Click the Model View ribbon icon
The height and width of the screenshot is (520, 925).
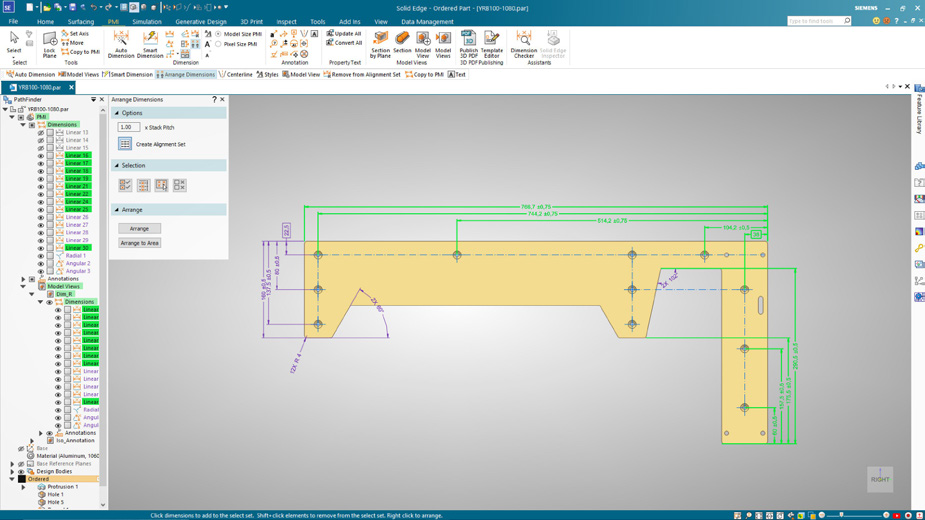pyautogui.click(x=423, y=44)
